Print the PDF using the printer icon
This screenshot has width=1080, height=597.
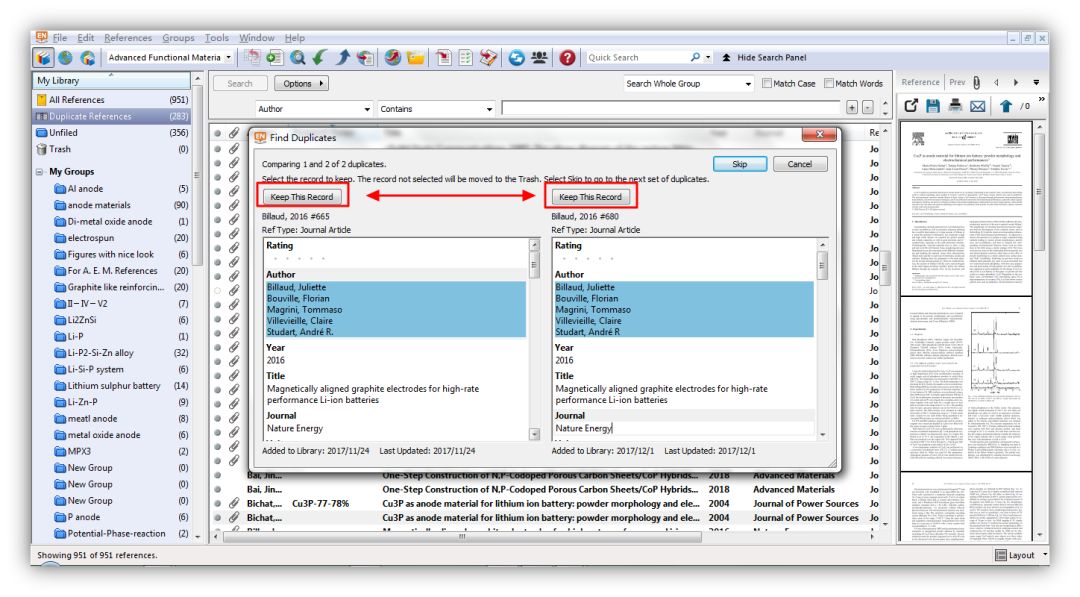coord(955,106)
